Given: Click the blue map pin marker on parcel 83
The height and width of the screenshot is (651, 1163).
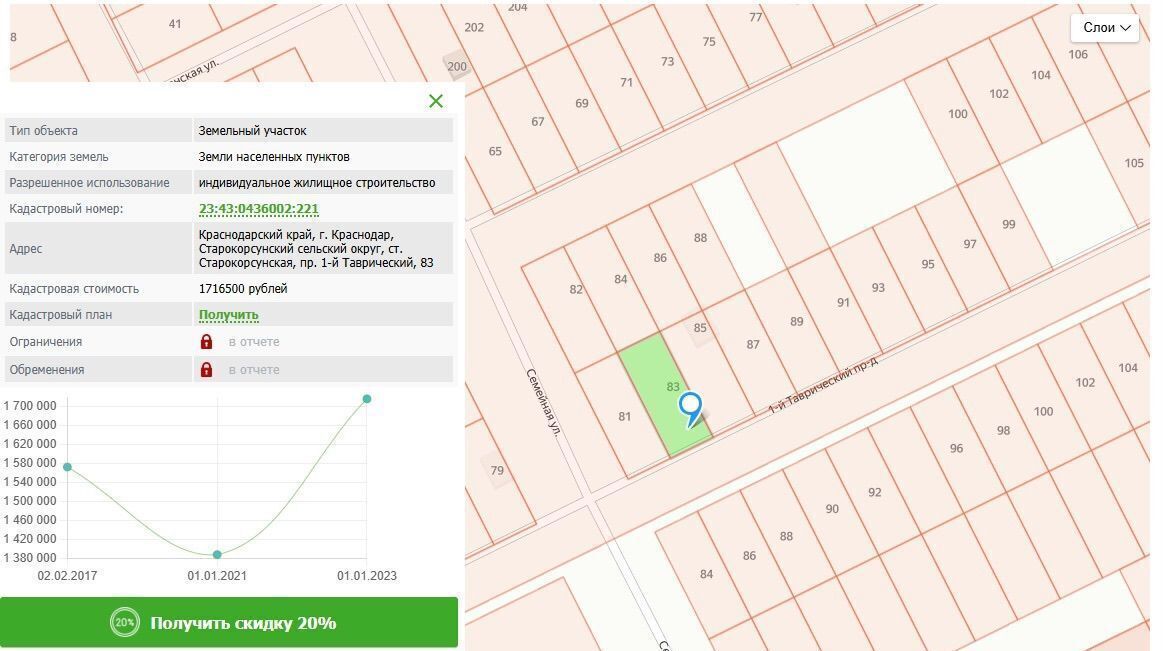Looking at the screenshot, I should (x=691, y=409).
